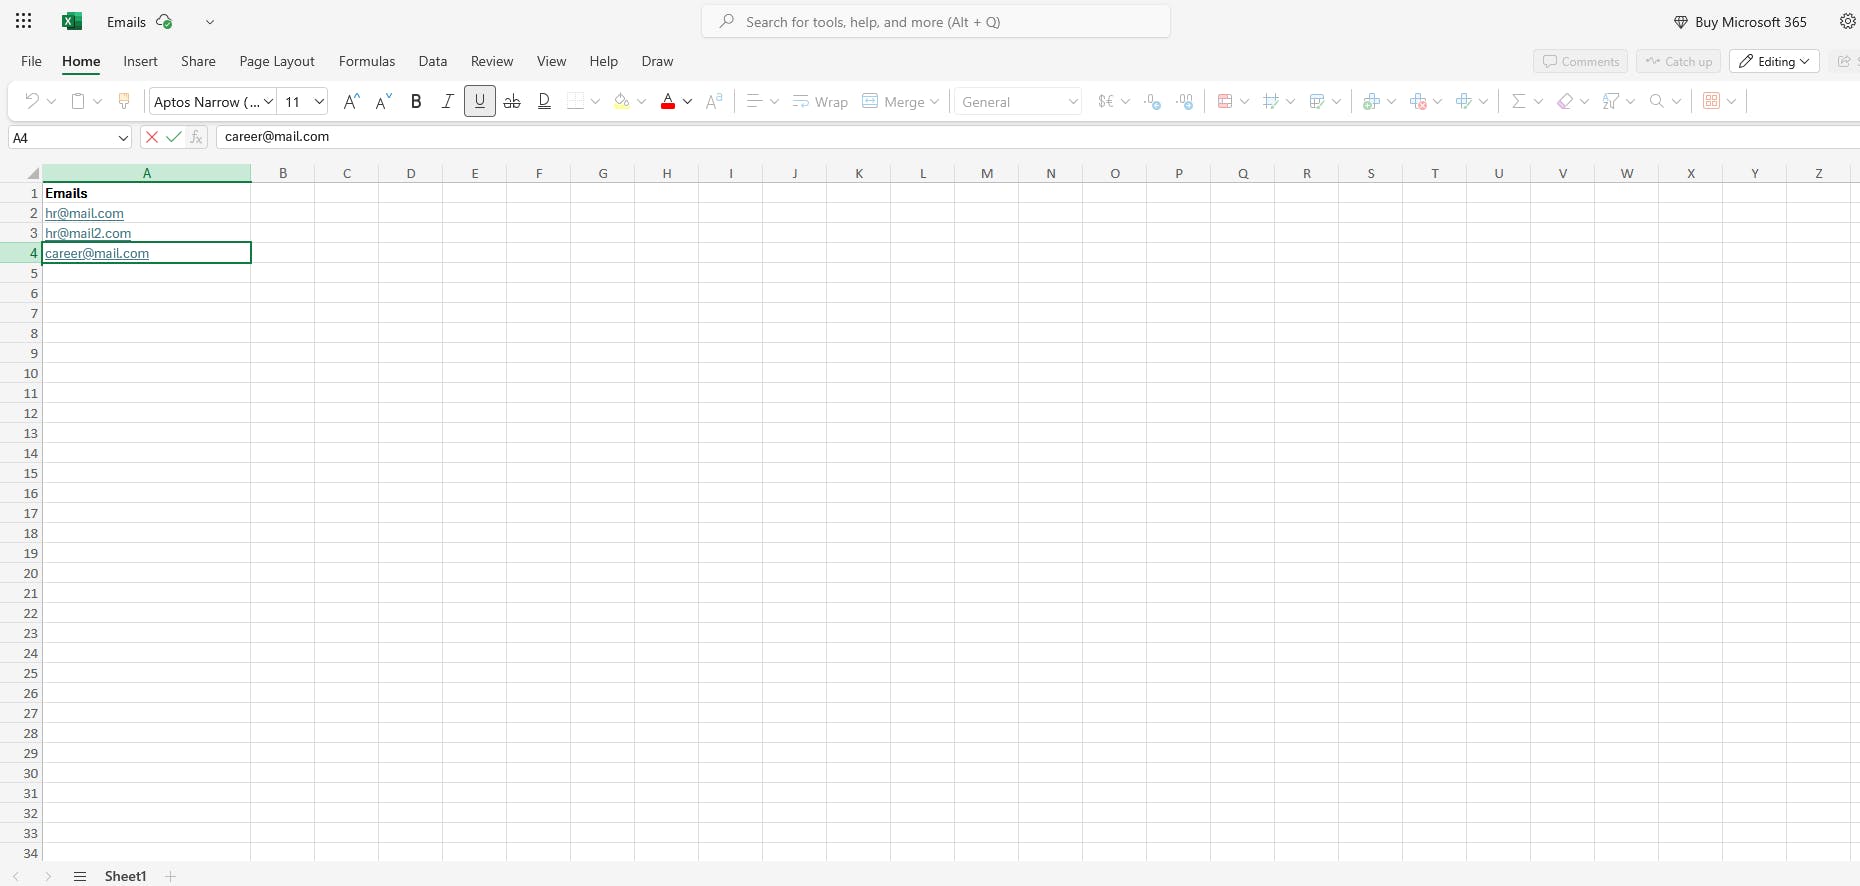Click the Sort and Filter icon
The height and width of the screenshot is (886, 1860).
[1611, 101]
